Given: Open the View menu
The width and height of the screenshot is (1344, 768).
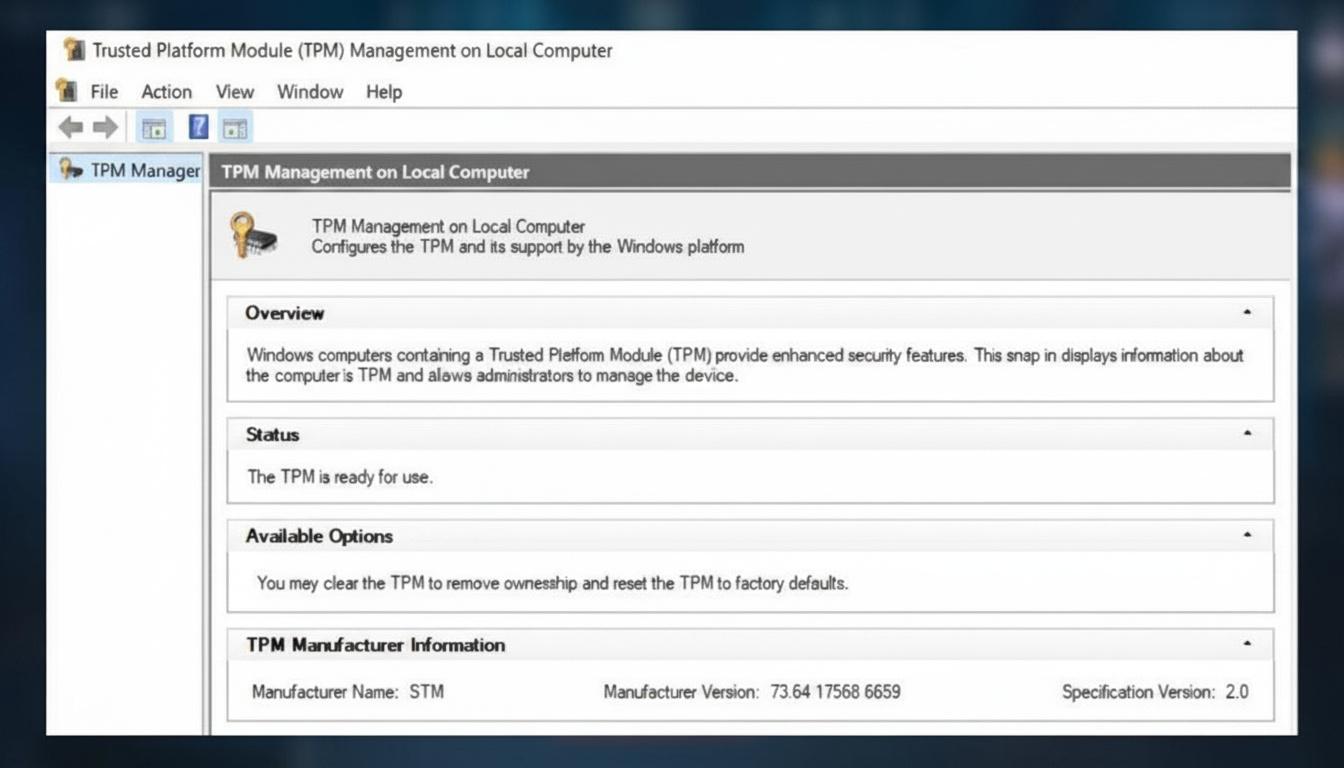Looking at the screenshot, I should (x=235, y=92).
